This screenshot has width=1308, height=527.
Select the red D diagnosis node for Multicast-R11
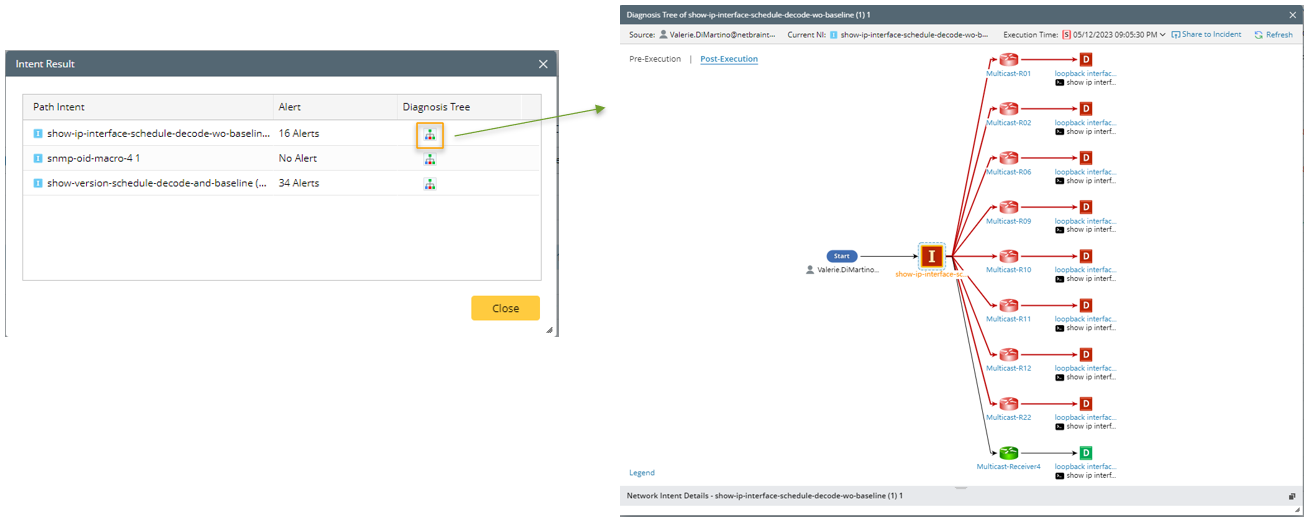[1085, 305]
